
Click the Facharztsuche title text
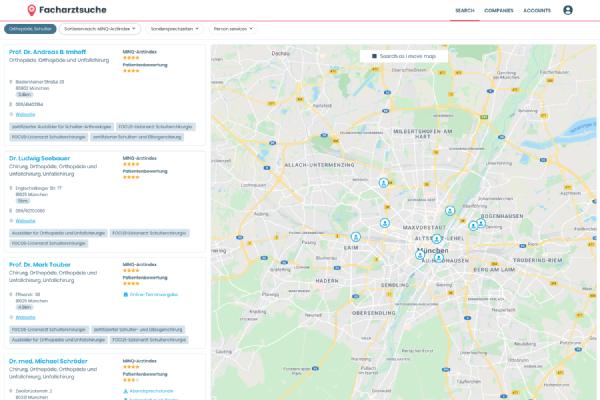click(73, 10)
